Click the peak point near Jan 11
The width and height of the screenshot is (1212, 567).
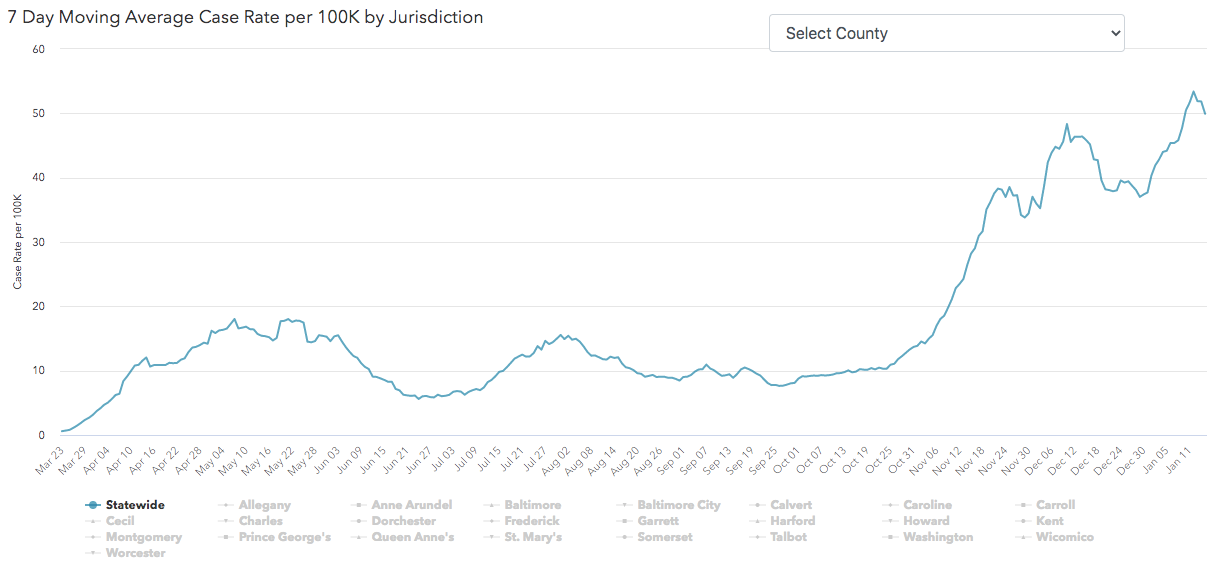click(x=1193, y=92)
